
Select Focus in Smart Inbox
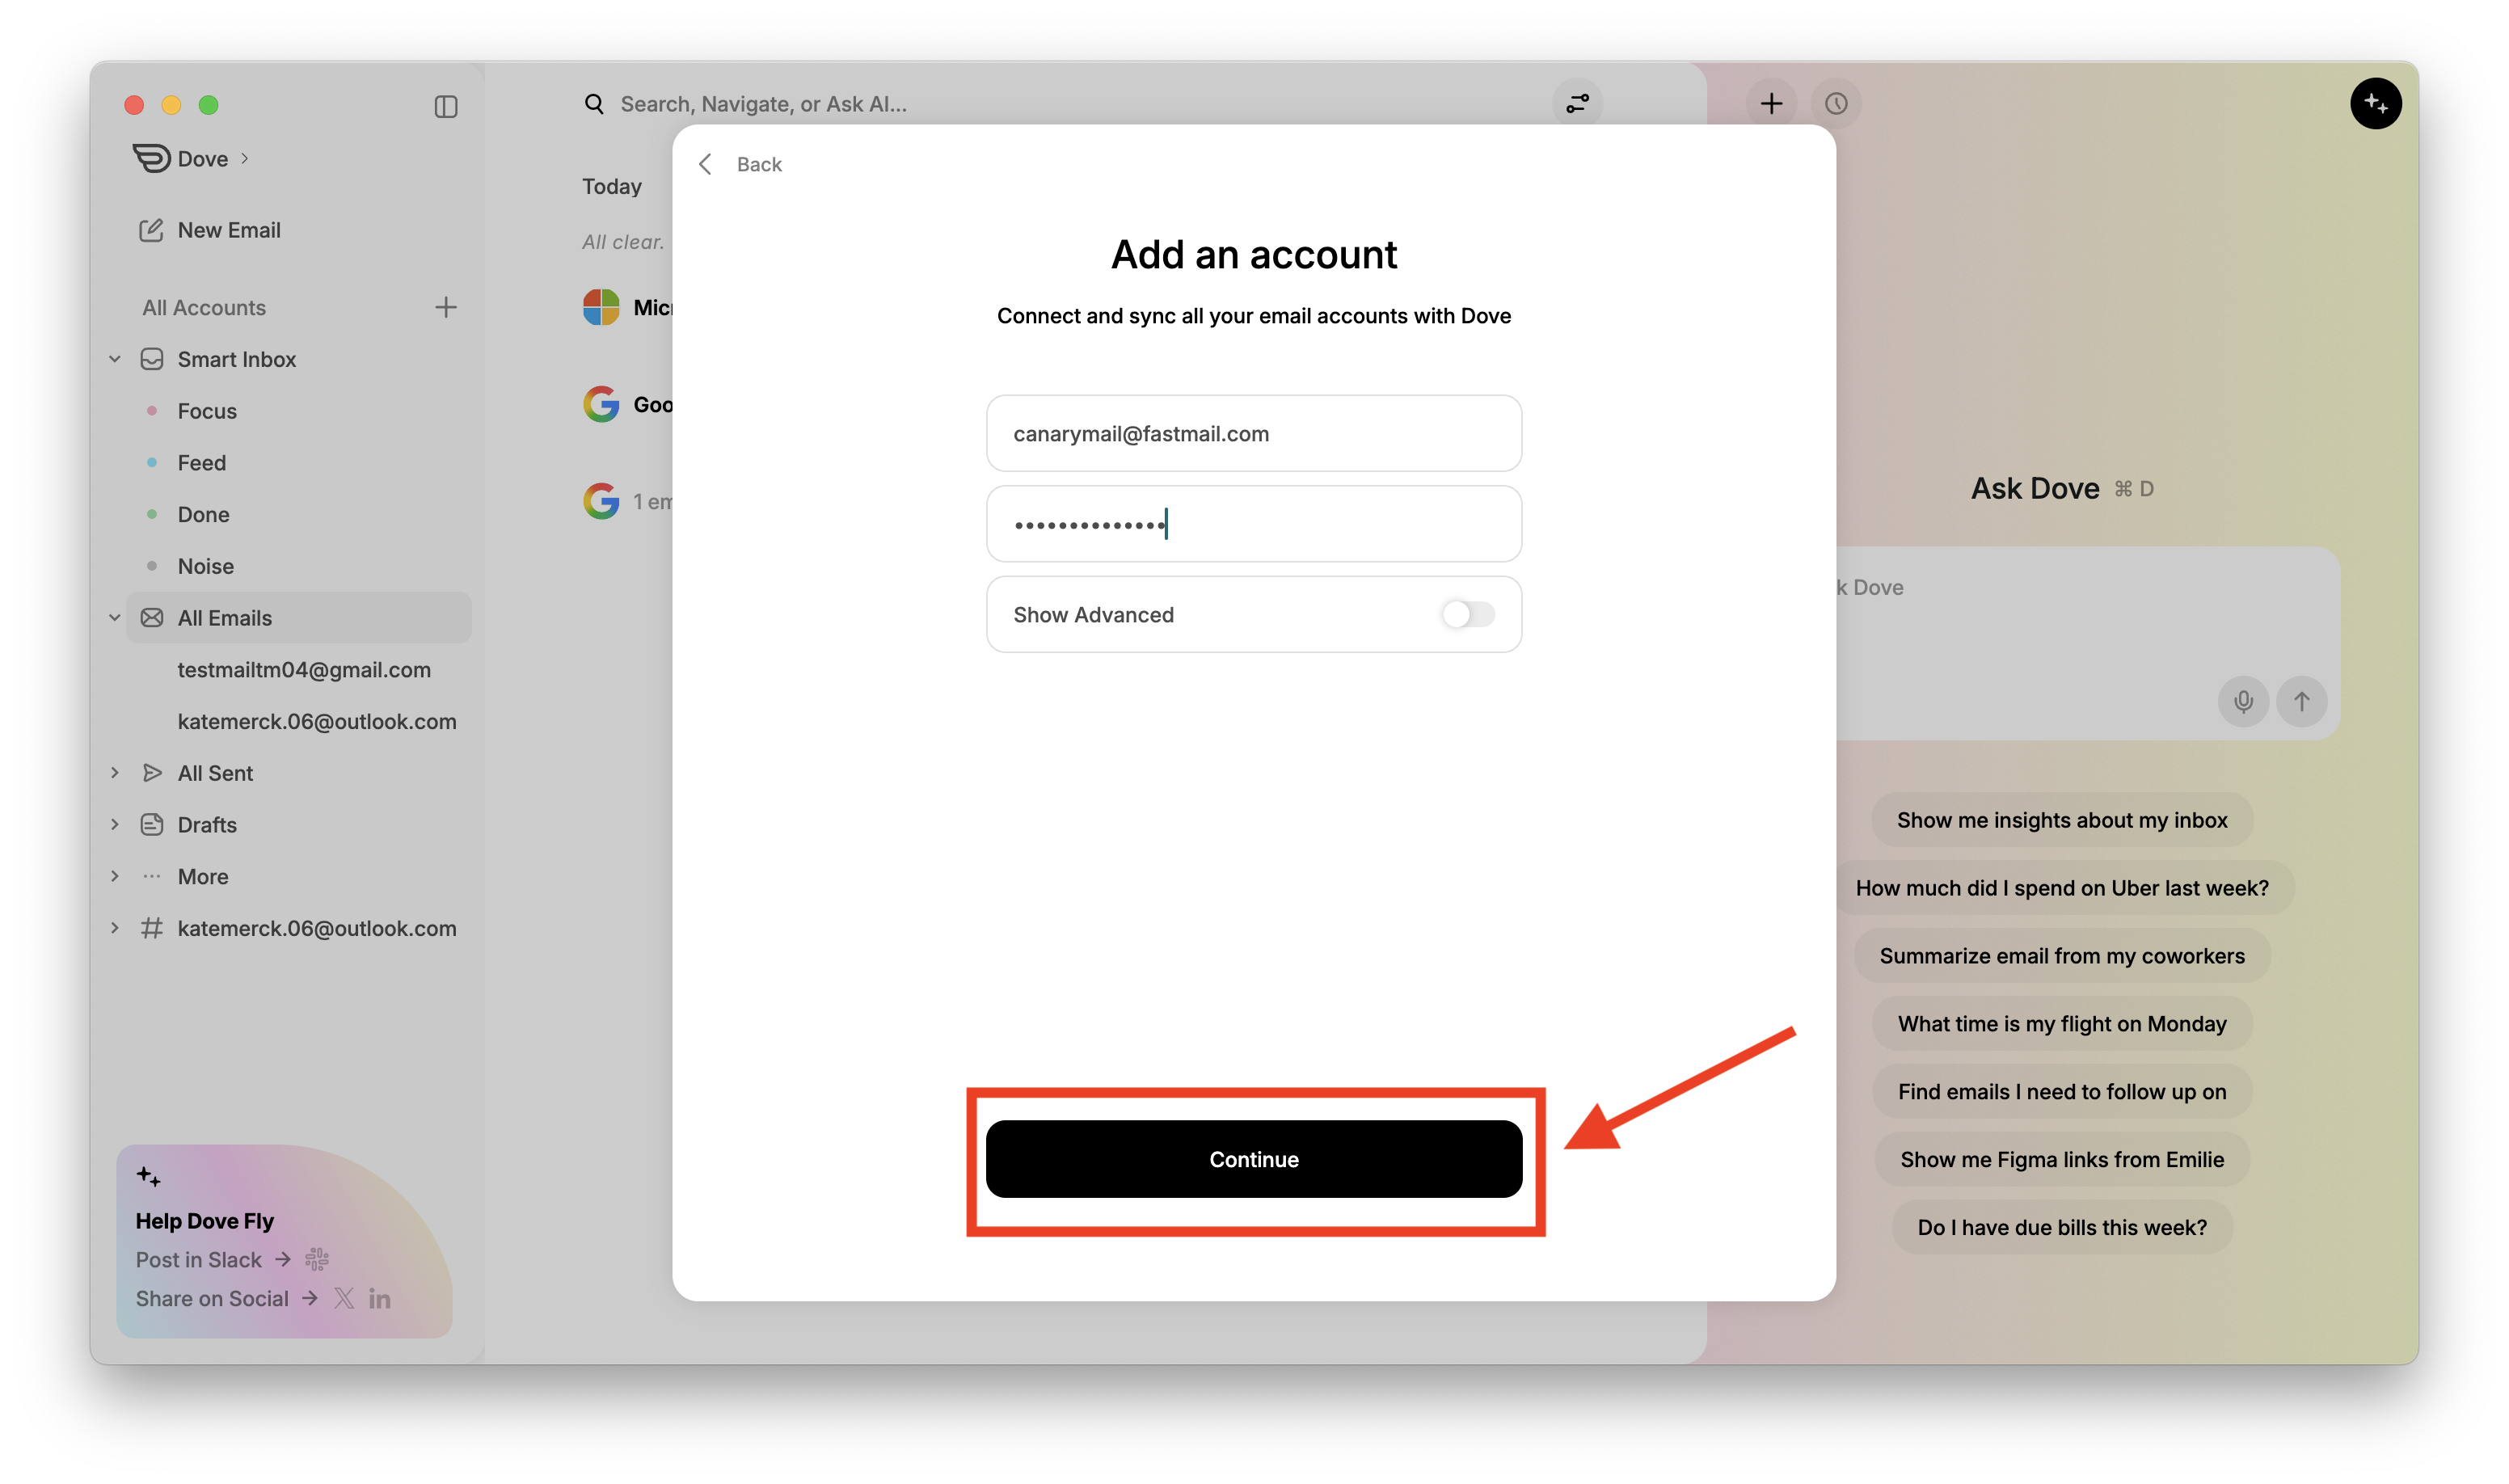[207, 411]
